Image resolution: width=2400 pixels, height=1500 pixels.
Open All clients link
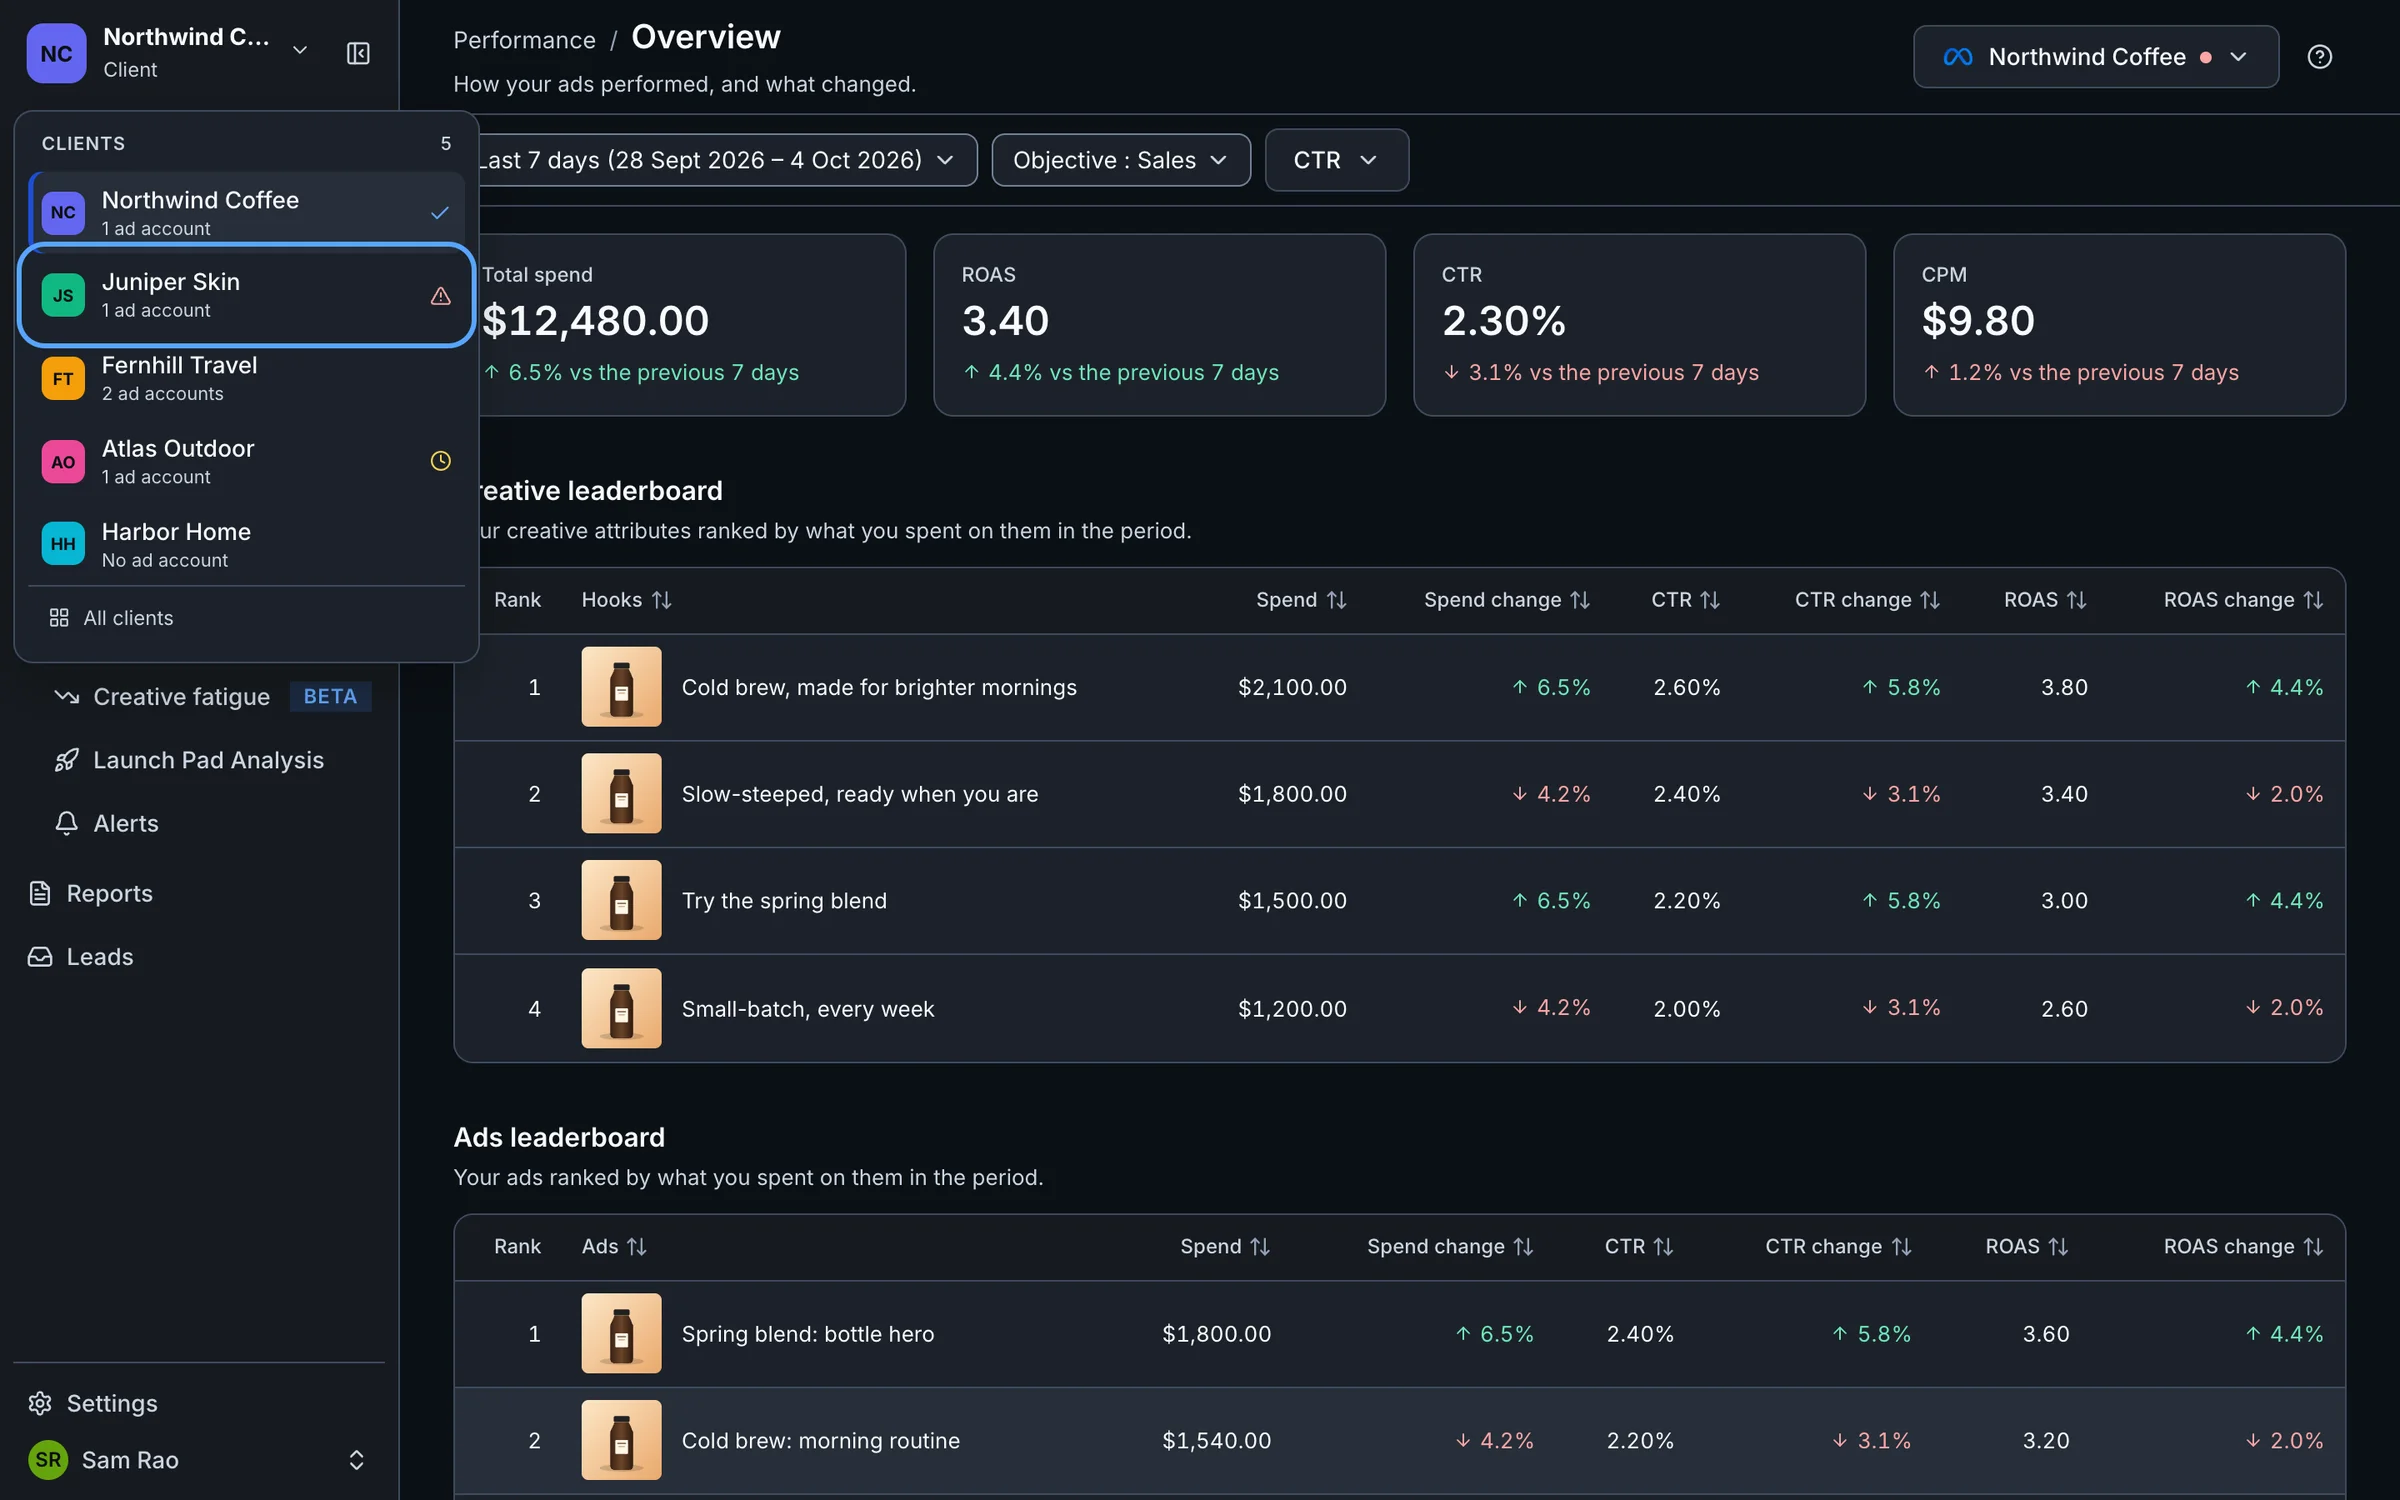[246, 618]
